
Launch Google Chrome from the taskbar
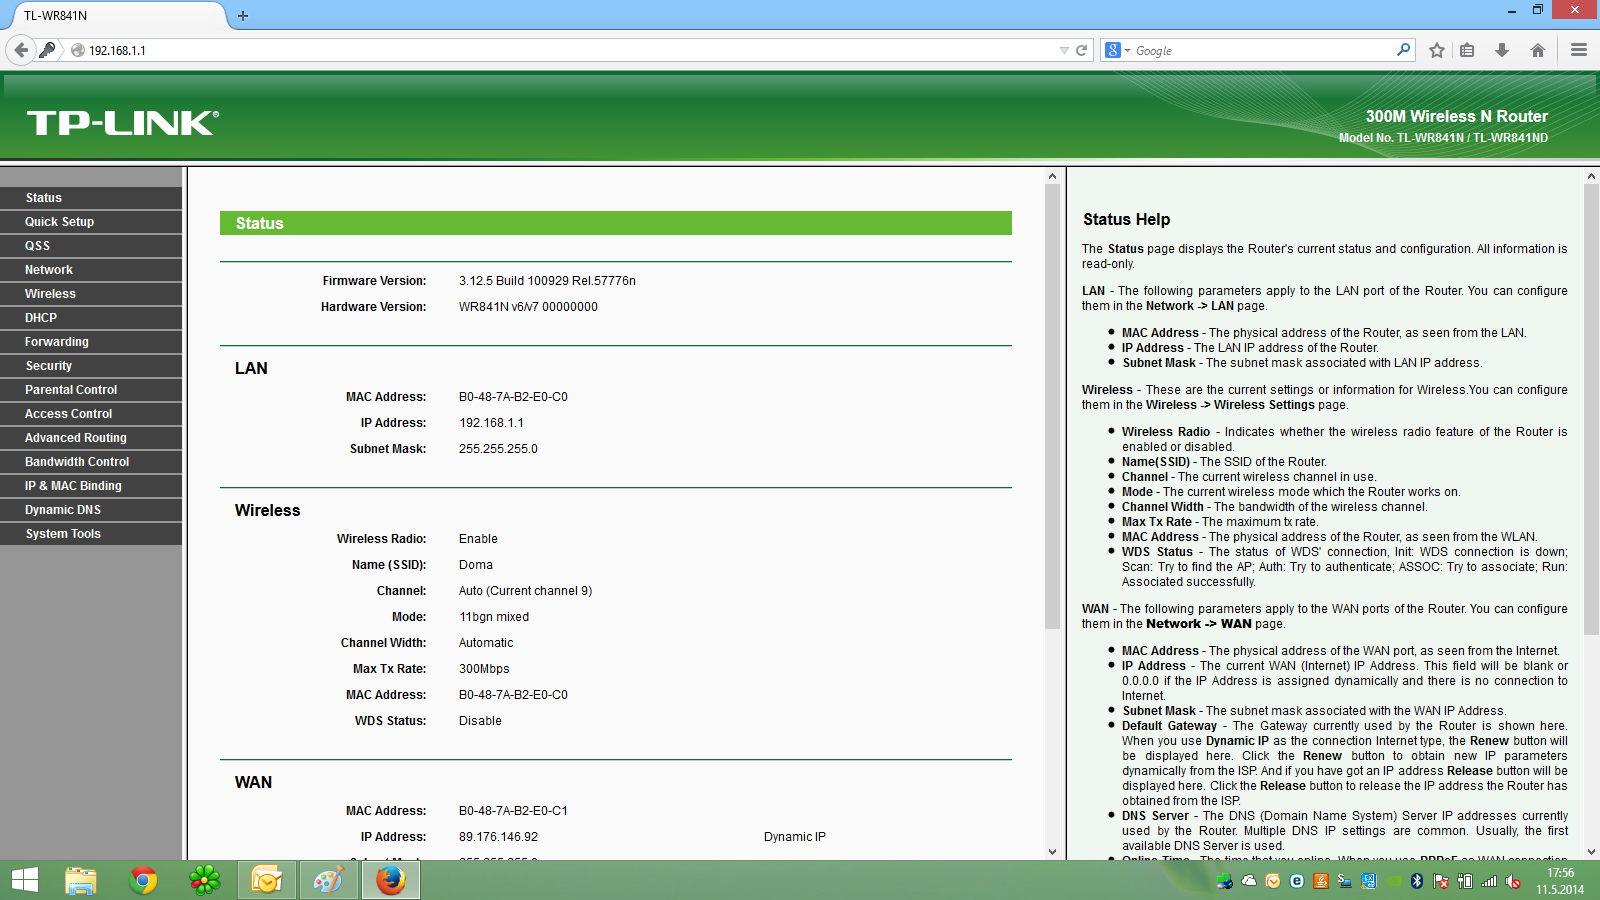click(x=143, y=880)
